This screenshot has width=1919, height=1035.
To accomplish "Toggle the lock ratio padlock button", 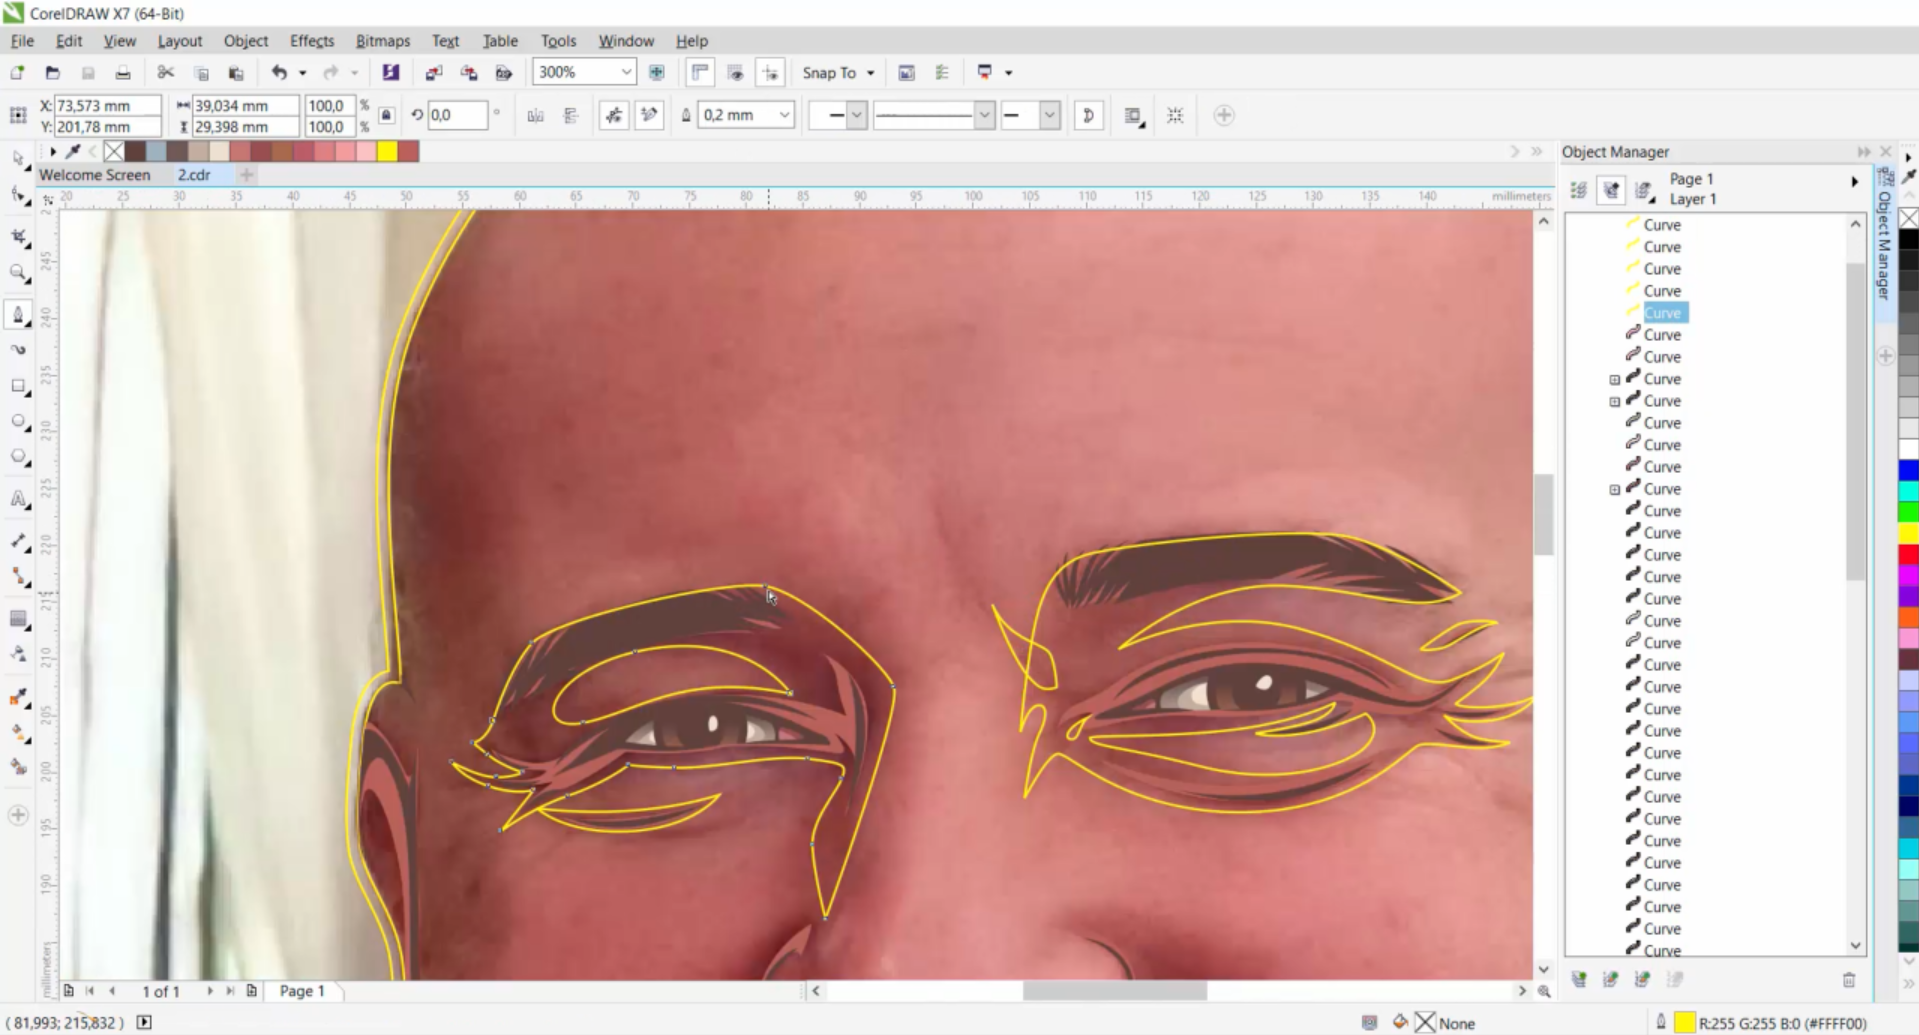I will coord(387,115).
